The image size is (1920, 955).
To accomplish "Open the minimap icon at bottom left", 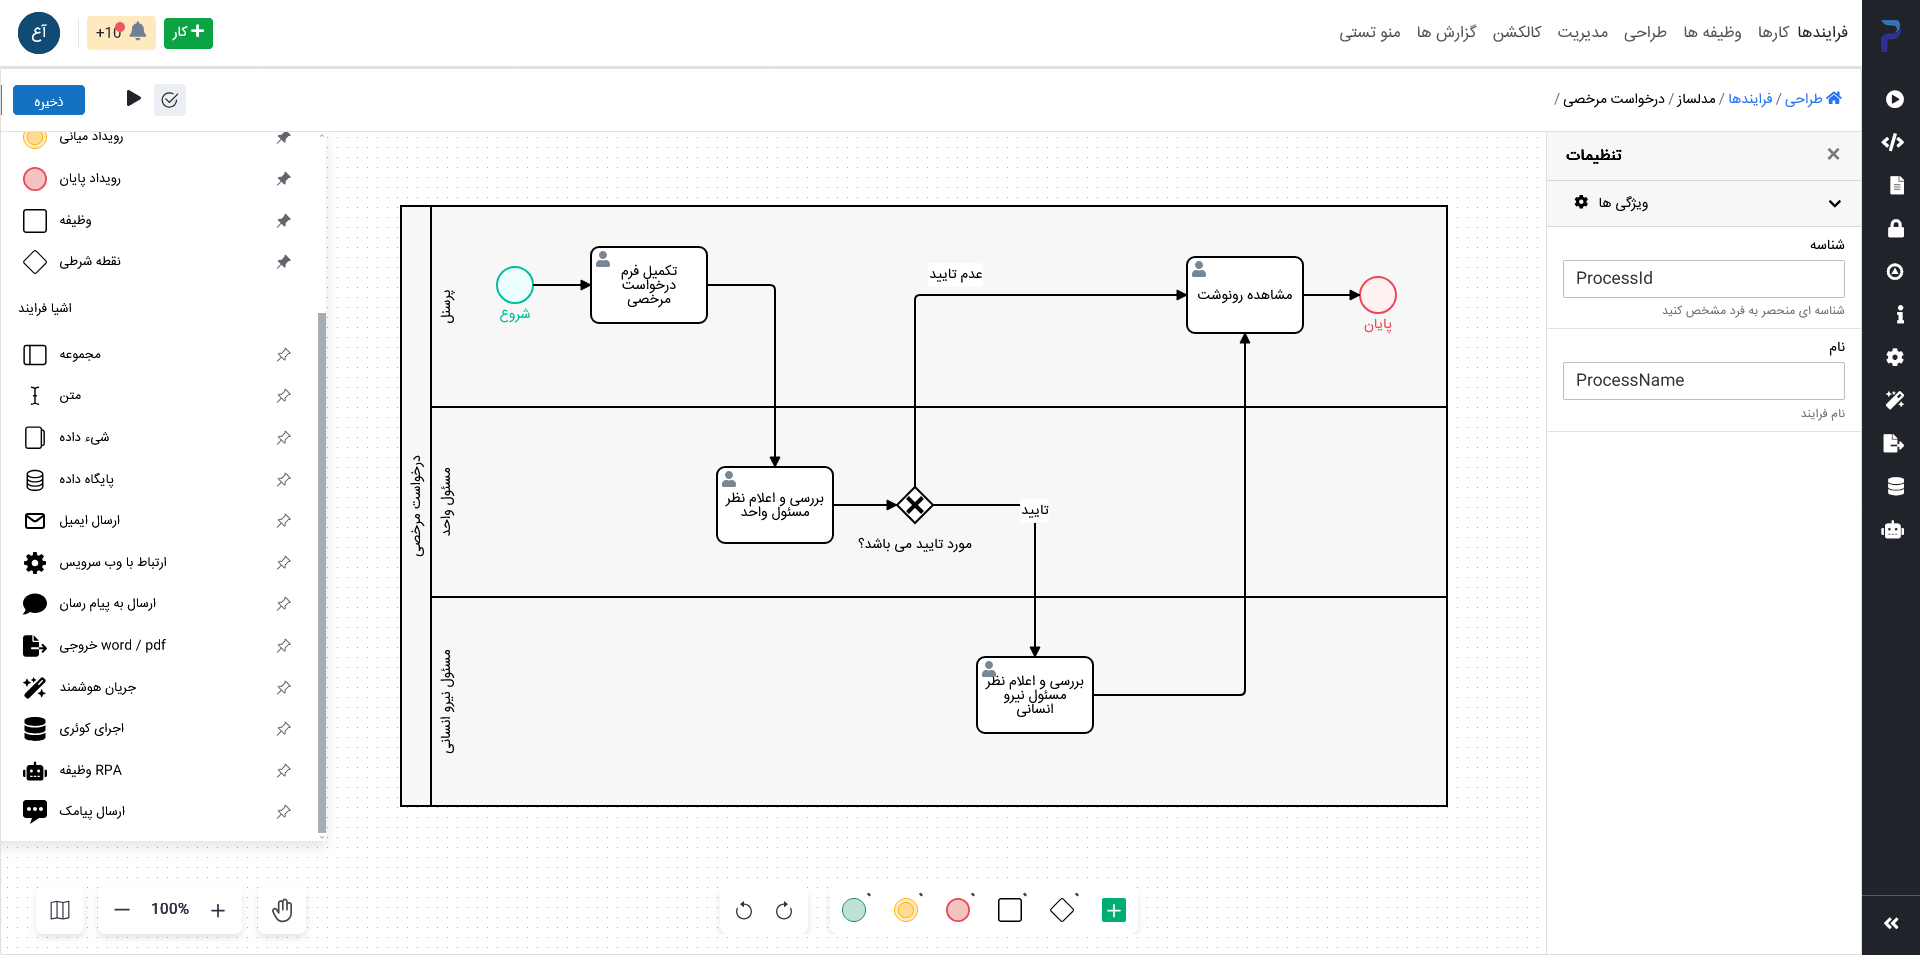I will point(60,910).
